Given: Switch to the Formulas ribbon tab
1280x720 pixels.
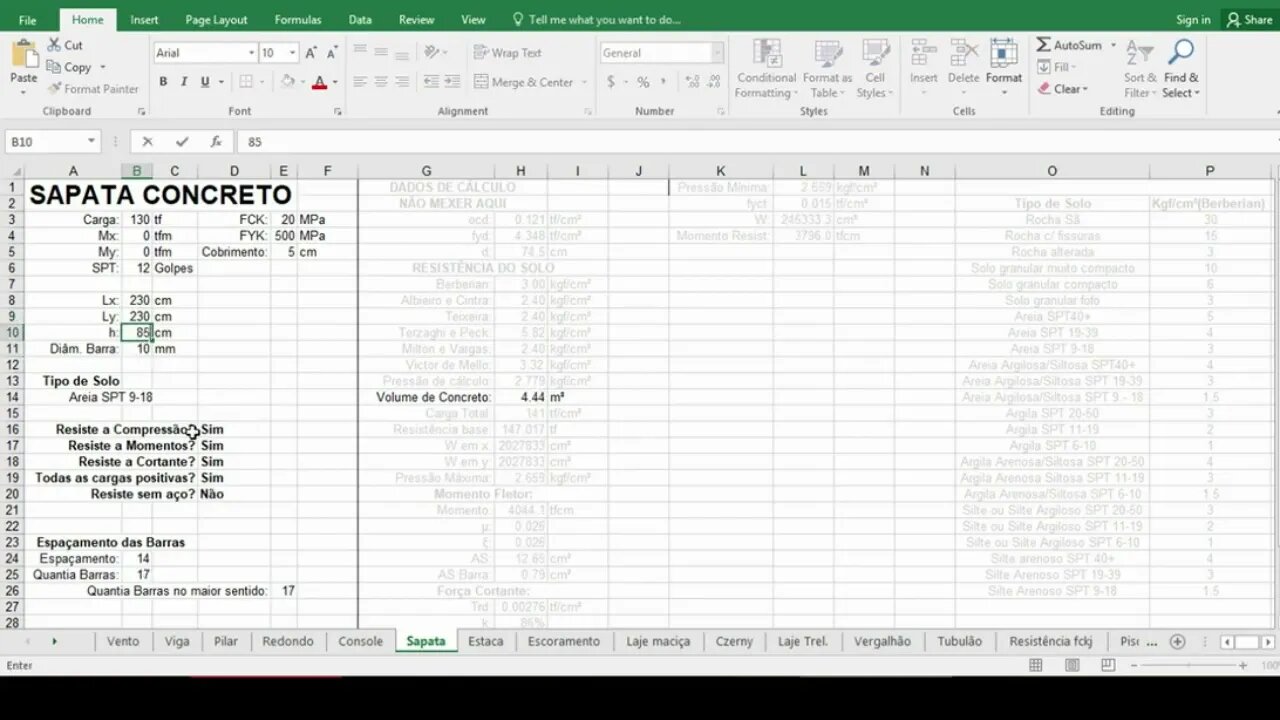Looking at the screenshot, I should (298, 20).
